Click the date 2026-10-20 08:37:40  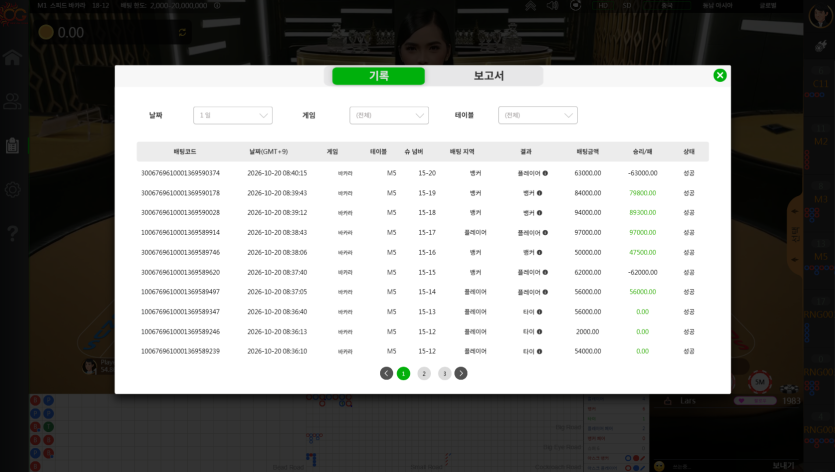(277, 272)
